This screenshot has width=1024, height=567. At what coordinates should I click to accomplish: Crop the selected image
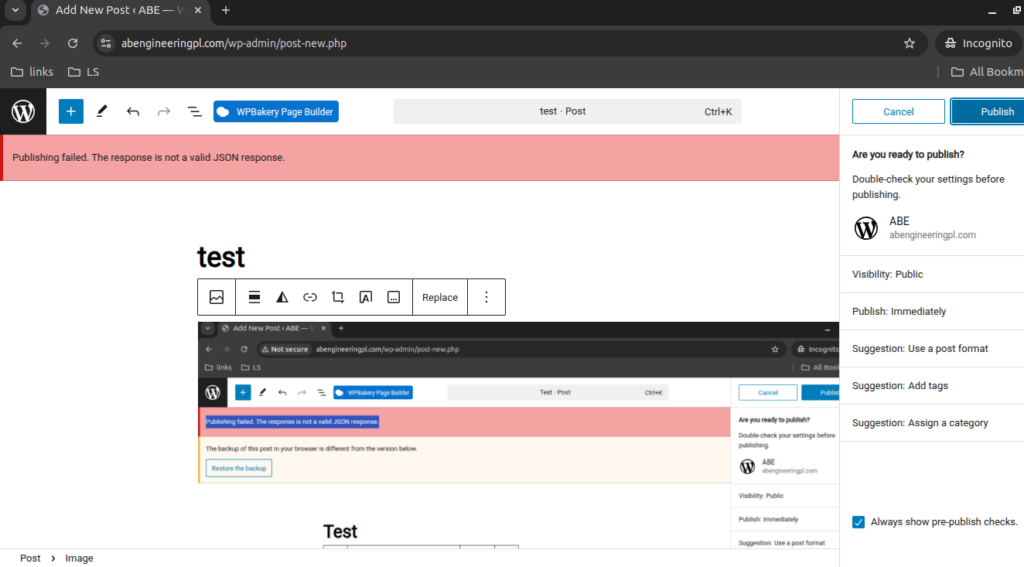(338, 297)
